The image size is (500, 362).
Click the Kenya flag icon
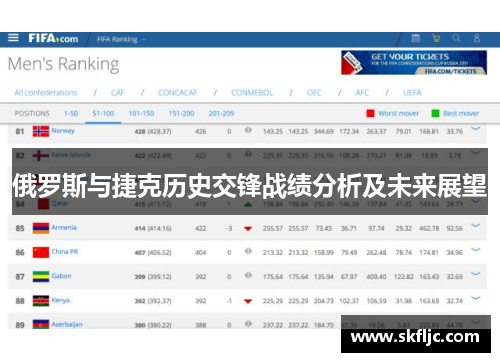click(41, 301)
